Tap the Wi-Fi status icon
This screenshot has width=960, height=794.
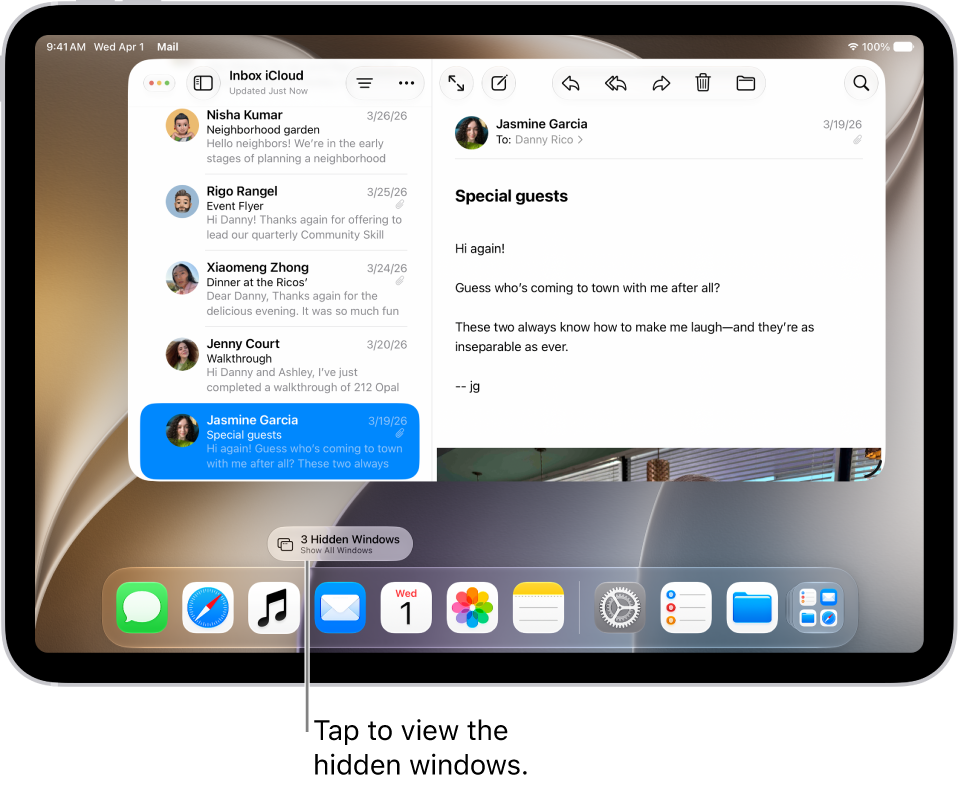[x=853, y=47]
